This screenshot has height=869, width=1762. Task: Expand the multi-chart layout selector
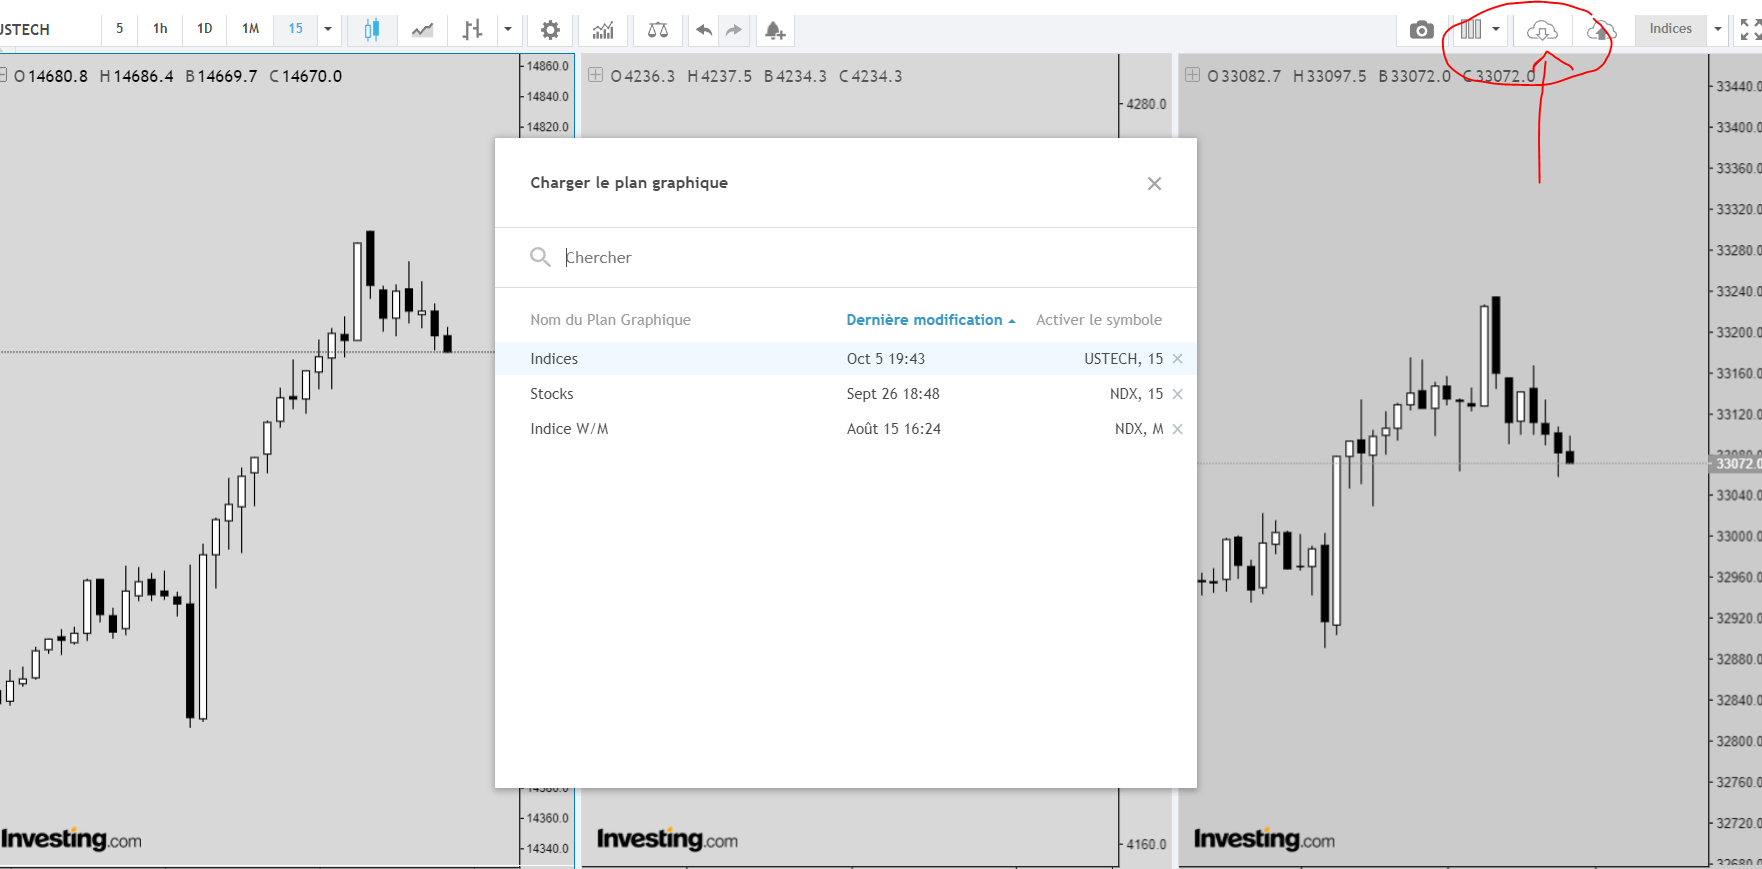(1496, 29)
